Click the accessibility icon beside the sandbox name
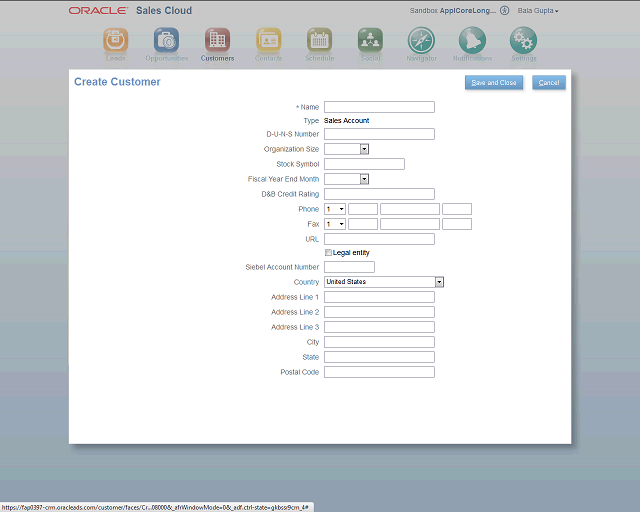The height and width of the screenshot is (512, 640). 504,11
